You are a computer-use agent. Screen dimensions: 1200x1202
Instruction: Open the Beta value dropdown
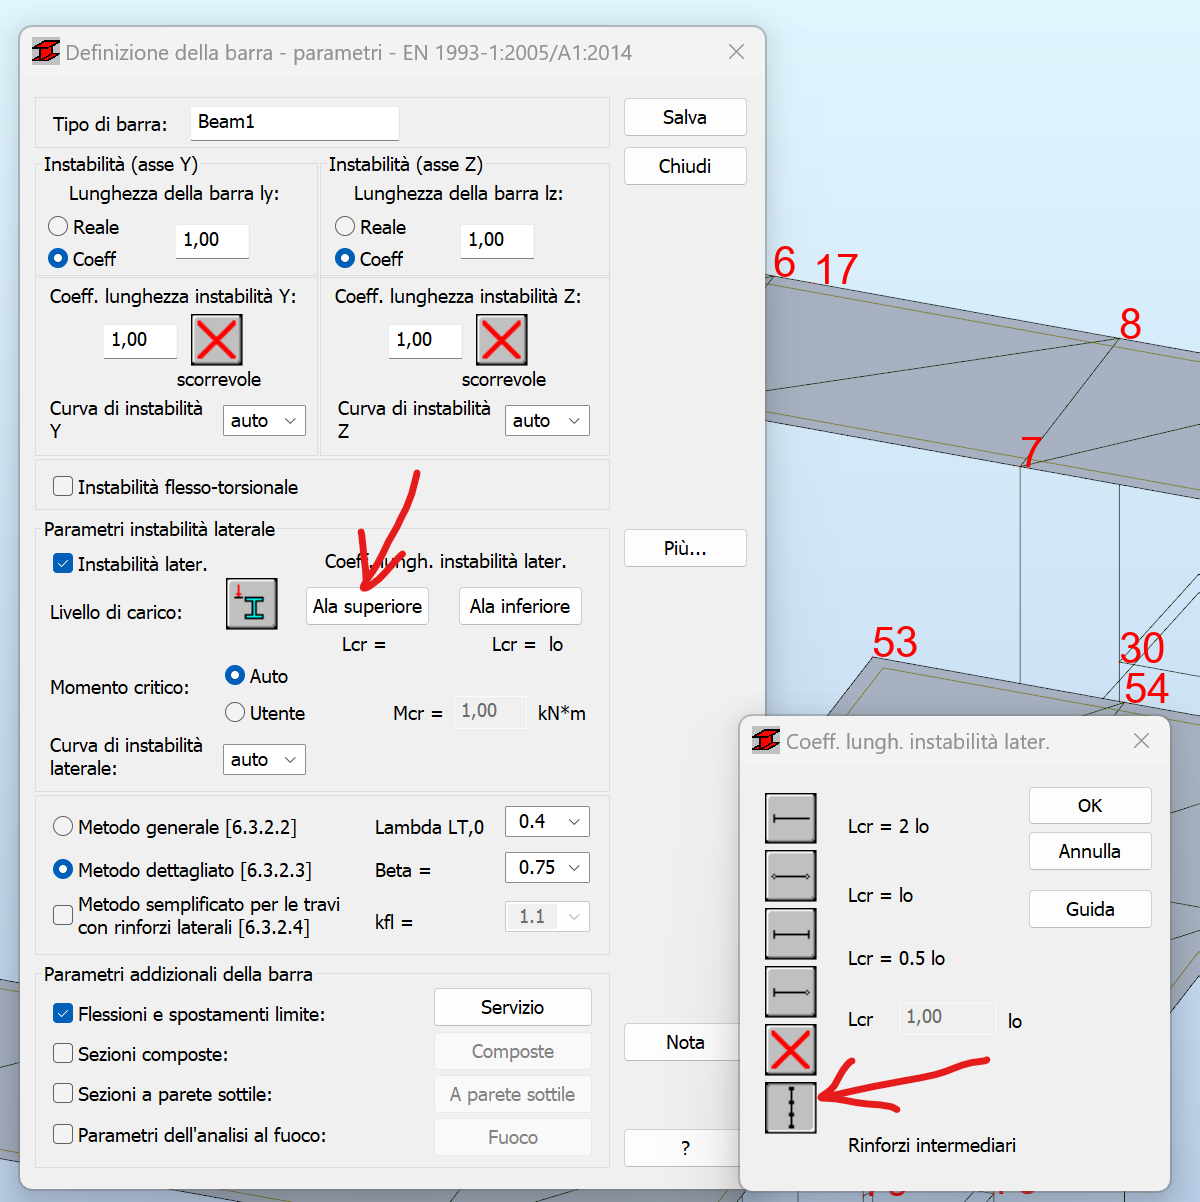(547, 867)
